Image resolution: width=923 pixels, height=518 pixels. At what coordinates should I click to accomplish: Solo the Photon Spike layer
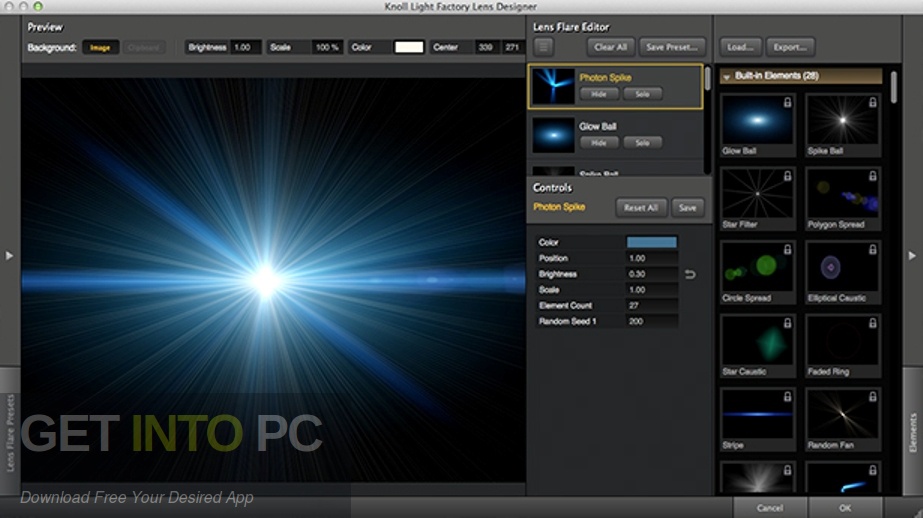pos(642,94)
